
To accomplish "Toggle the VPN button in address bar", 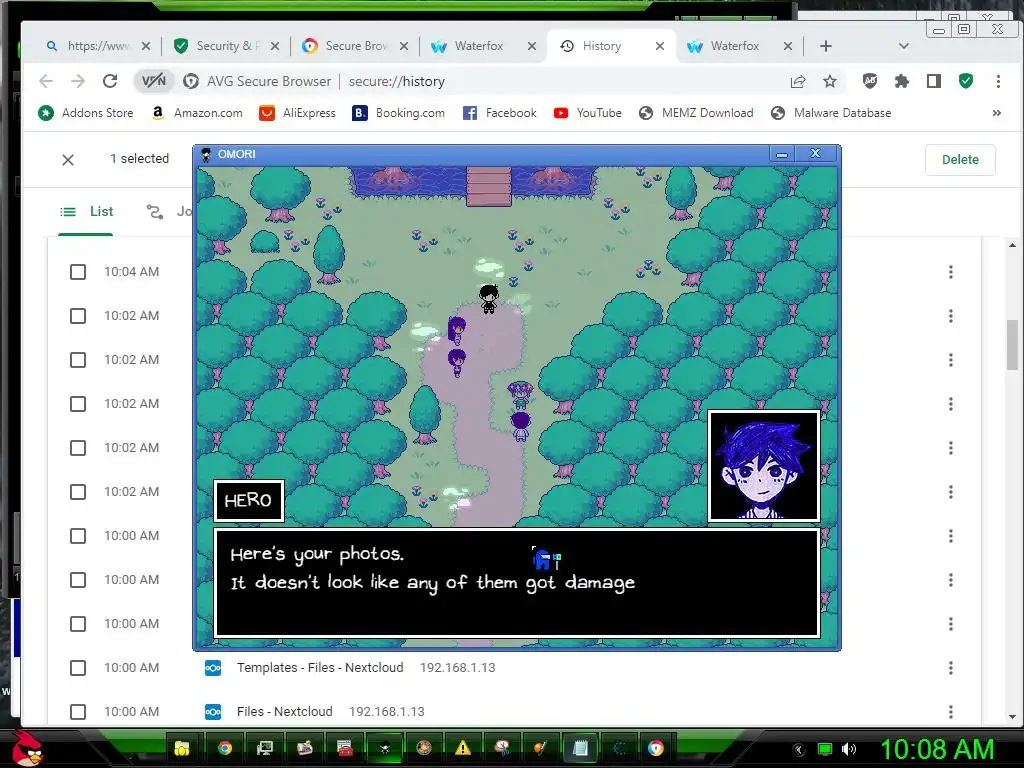I will pos(154,81).
